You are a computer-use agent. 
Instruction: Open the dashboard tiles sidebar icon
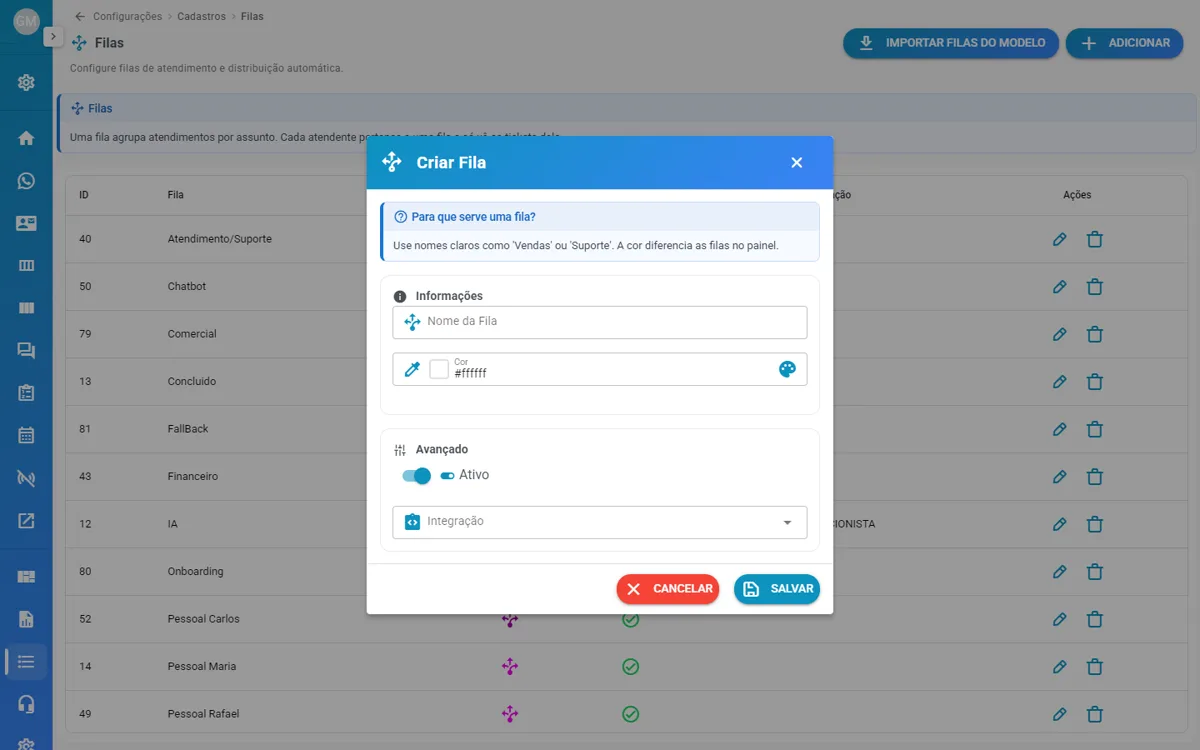(x=26, y=576)
